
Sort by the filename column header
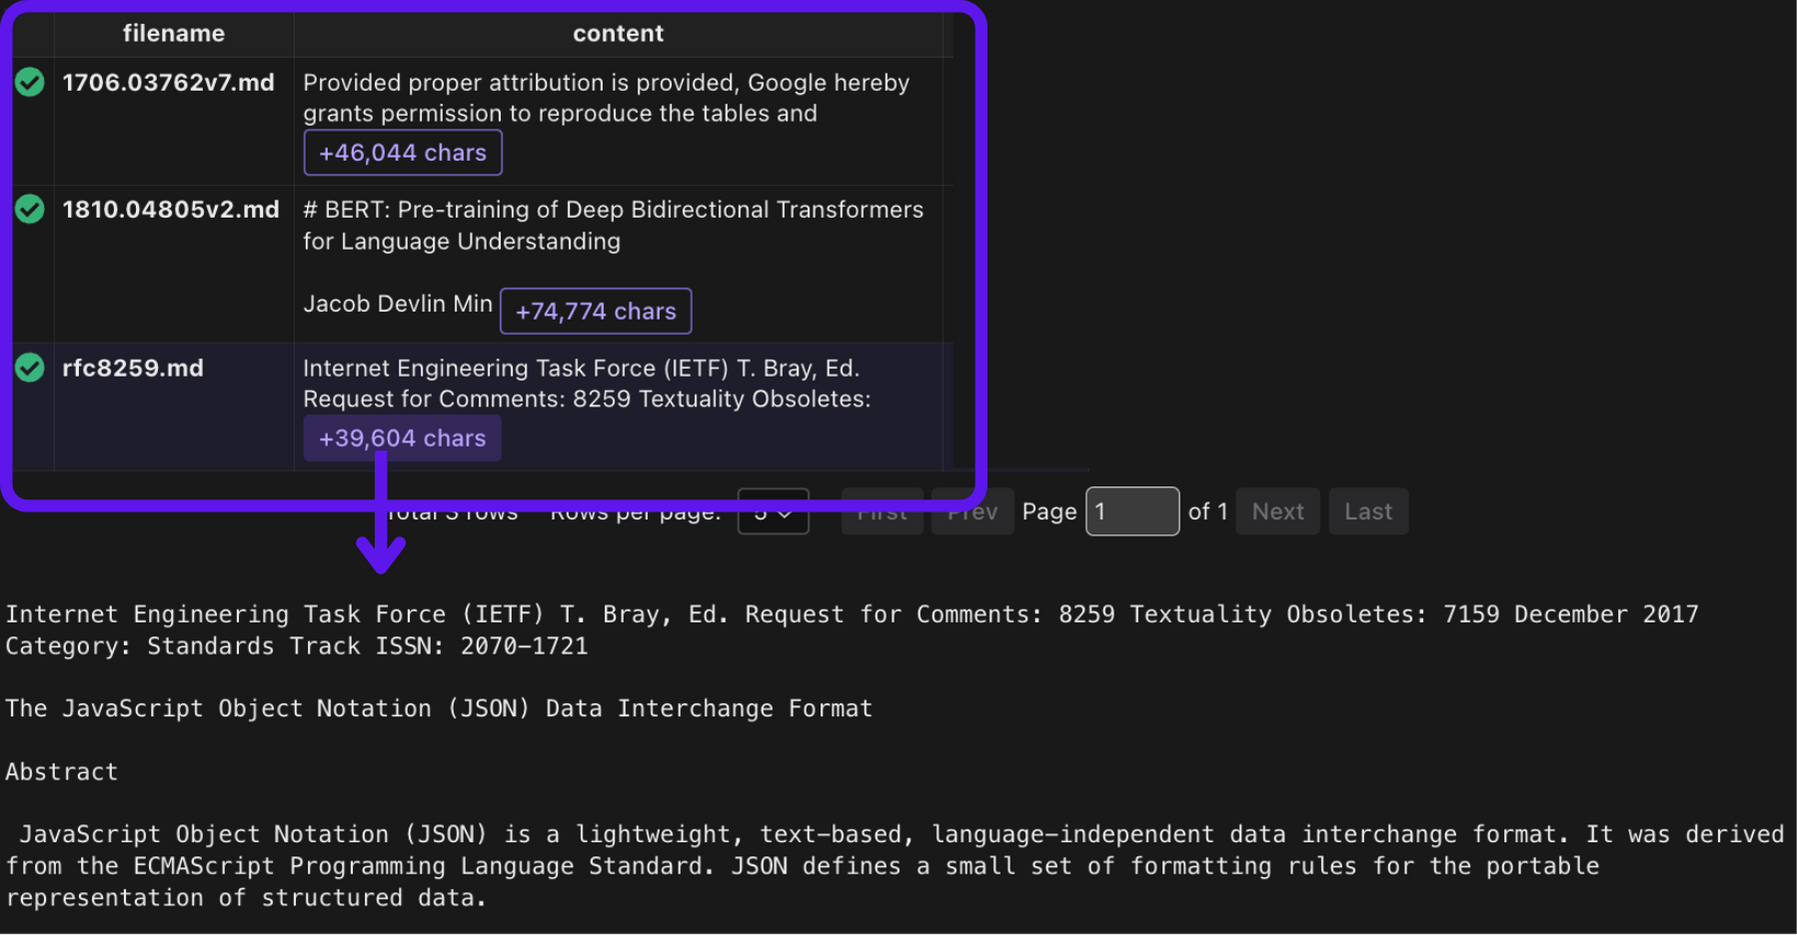pyautogui.click(x=173, y=33)
